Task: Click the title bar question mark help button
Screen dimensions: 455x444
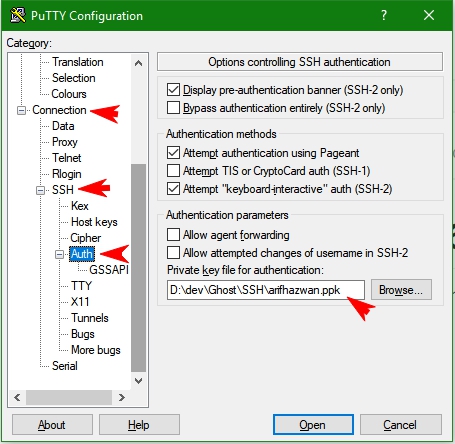Action: pyautogui.click(x=384, y=15)
